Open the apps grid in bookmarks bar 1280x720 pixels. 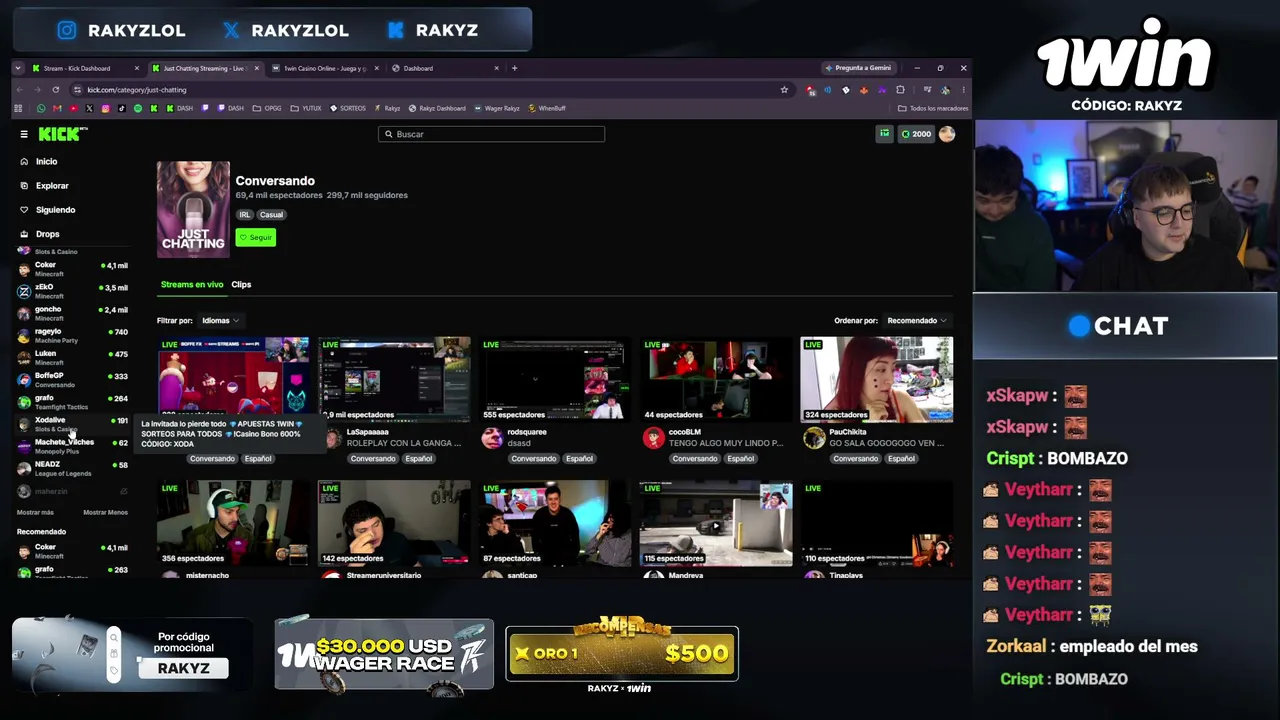coord(19,108)
